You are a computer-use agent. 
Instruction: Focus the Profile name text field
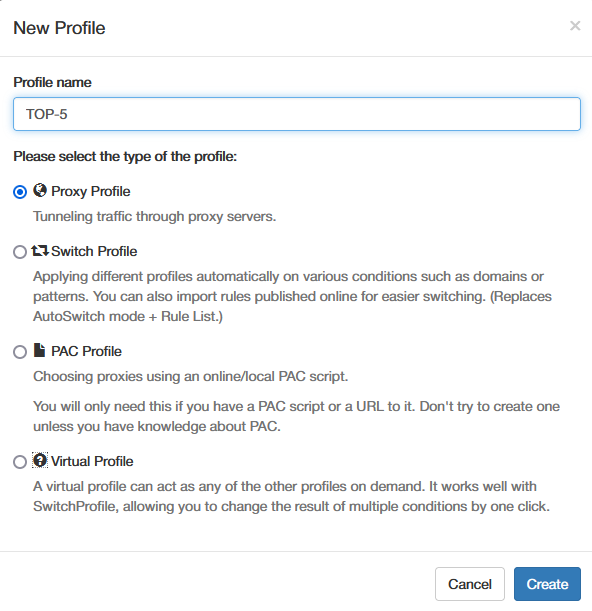pos(297,114)
